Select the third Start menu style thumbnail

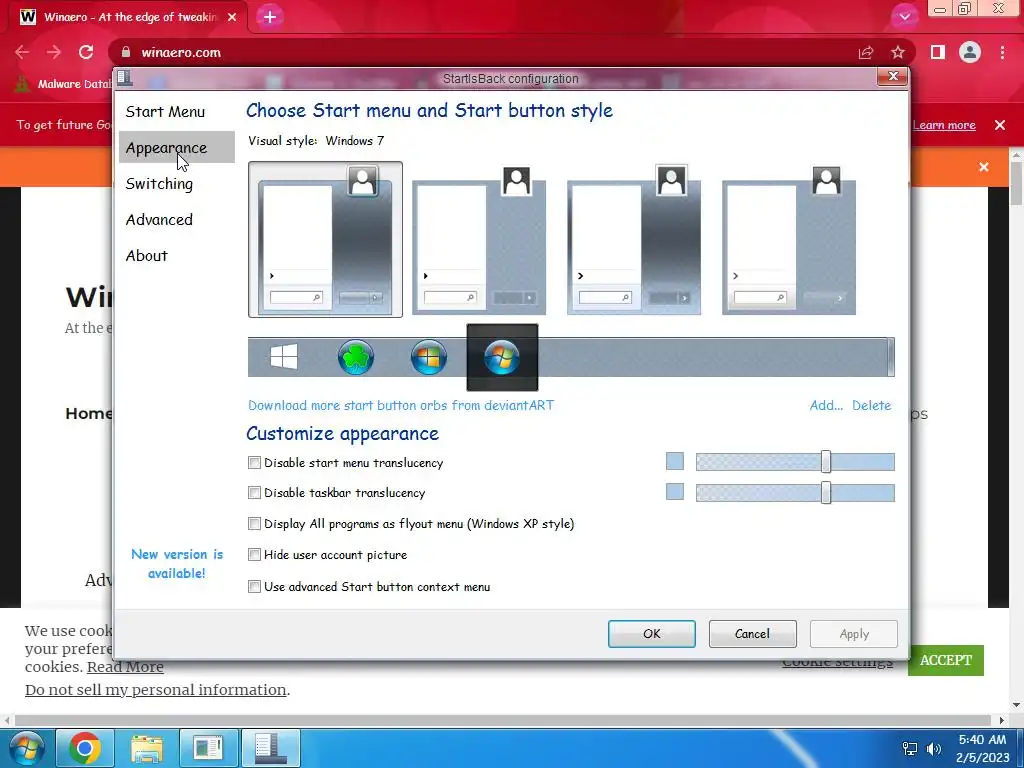coord(633,240)
